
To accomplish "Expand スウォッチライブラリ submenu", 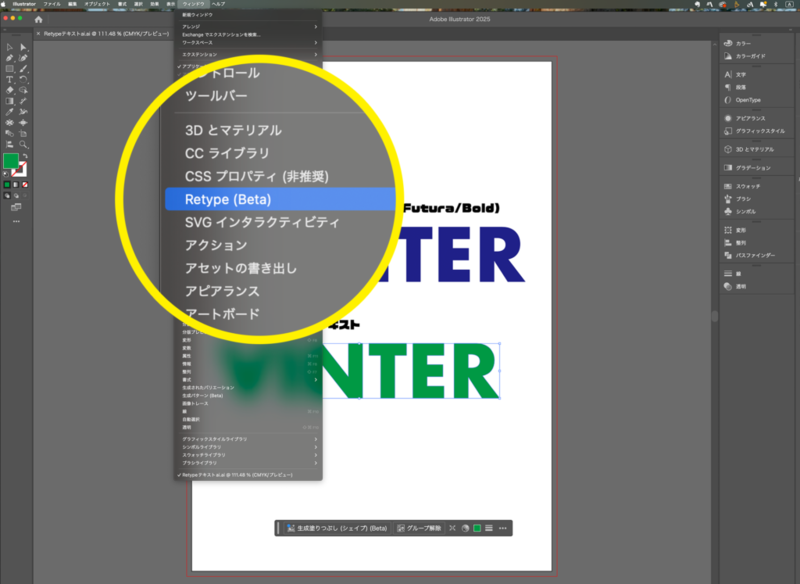I will click(248, 455).
